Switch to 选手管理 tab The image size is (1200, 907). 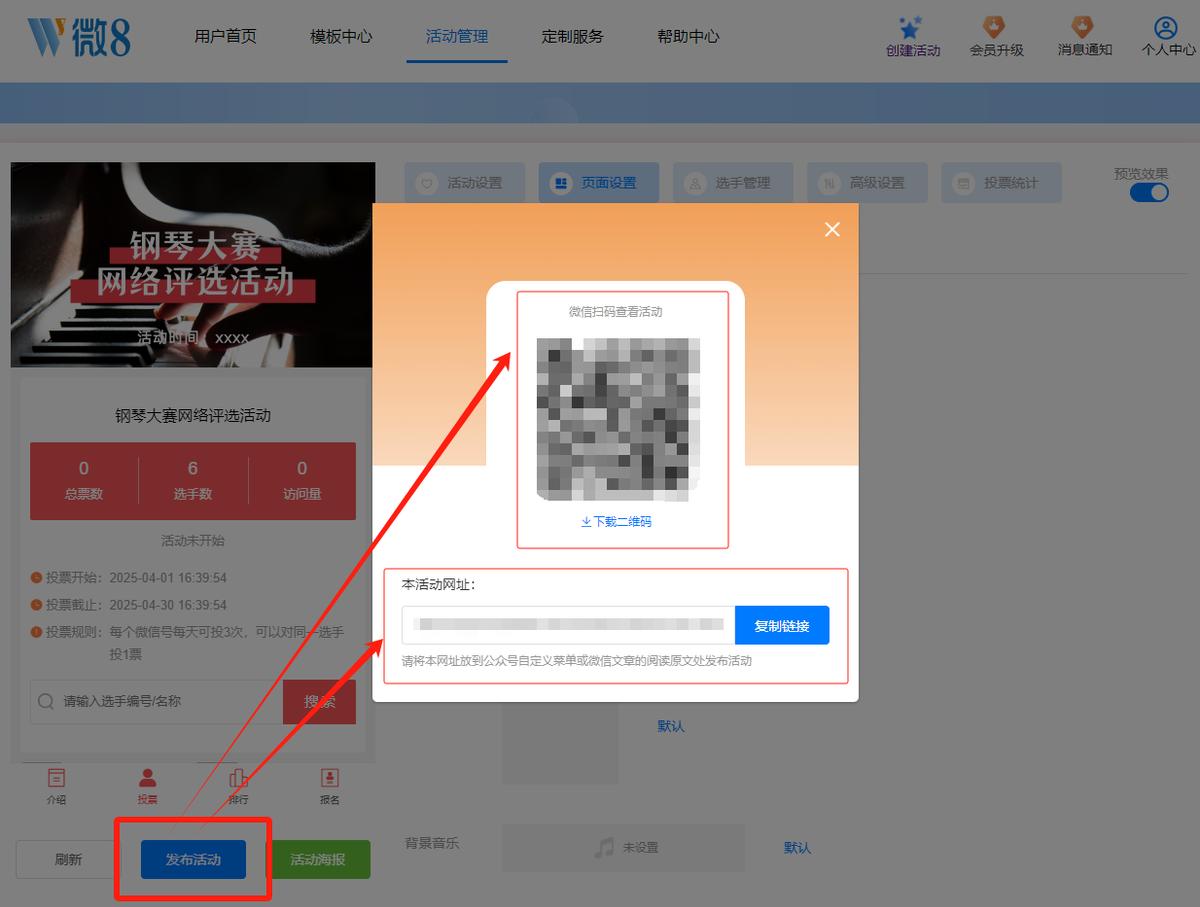point(733,183)
